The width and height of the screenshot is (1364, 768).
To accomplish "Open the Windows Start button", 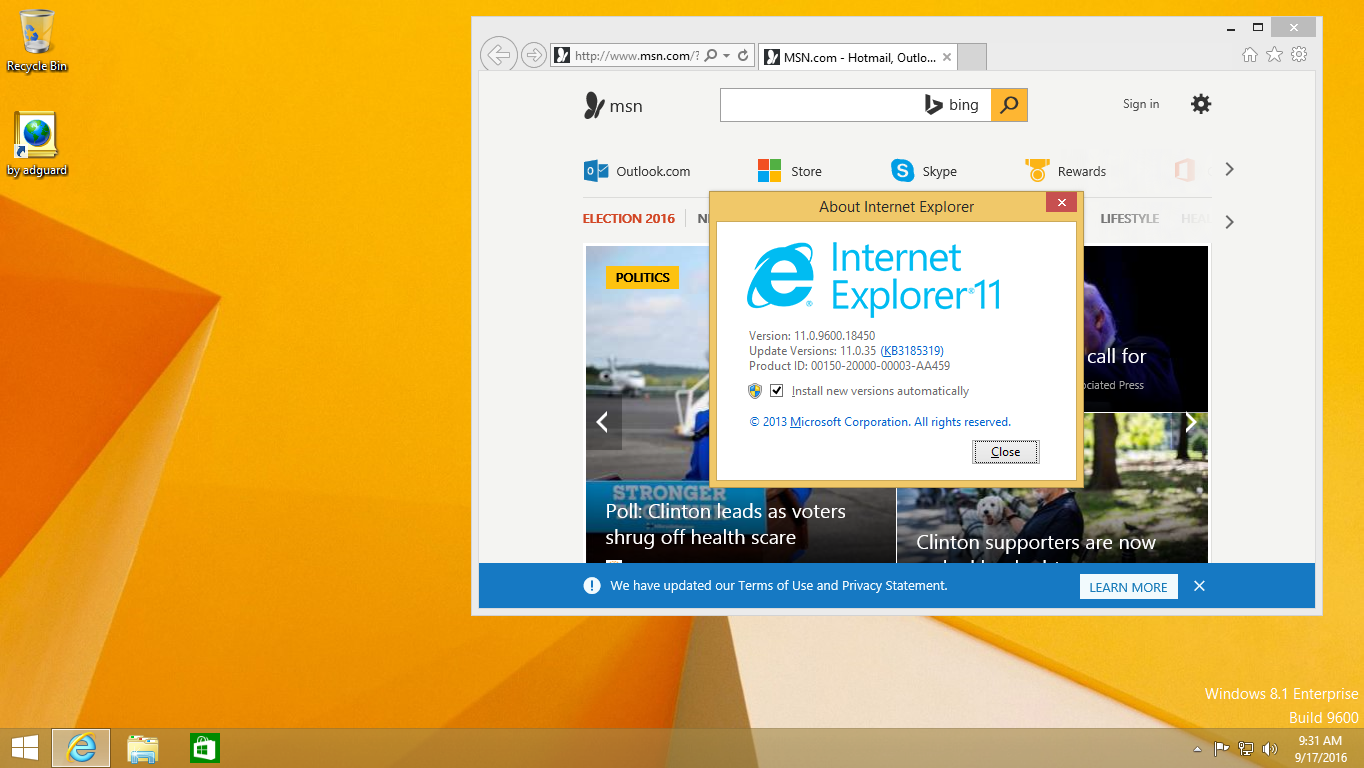I will point(24,748).
